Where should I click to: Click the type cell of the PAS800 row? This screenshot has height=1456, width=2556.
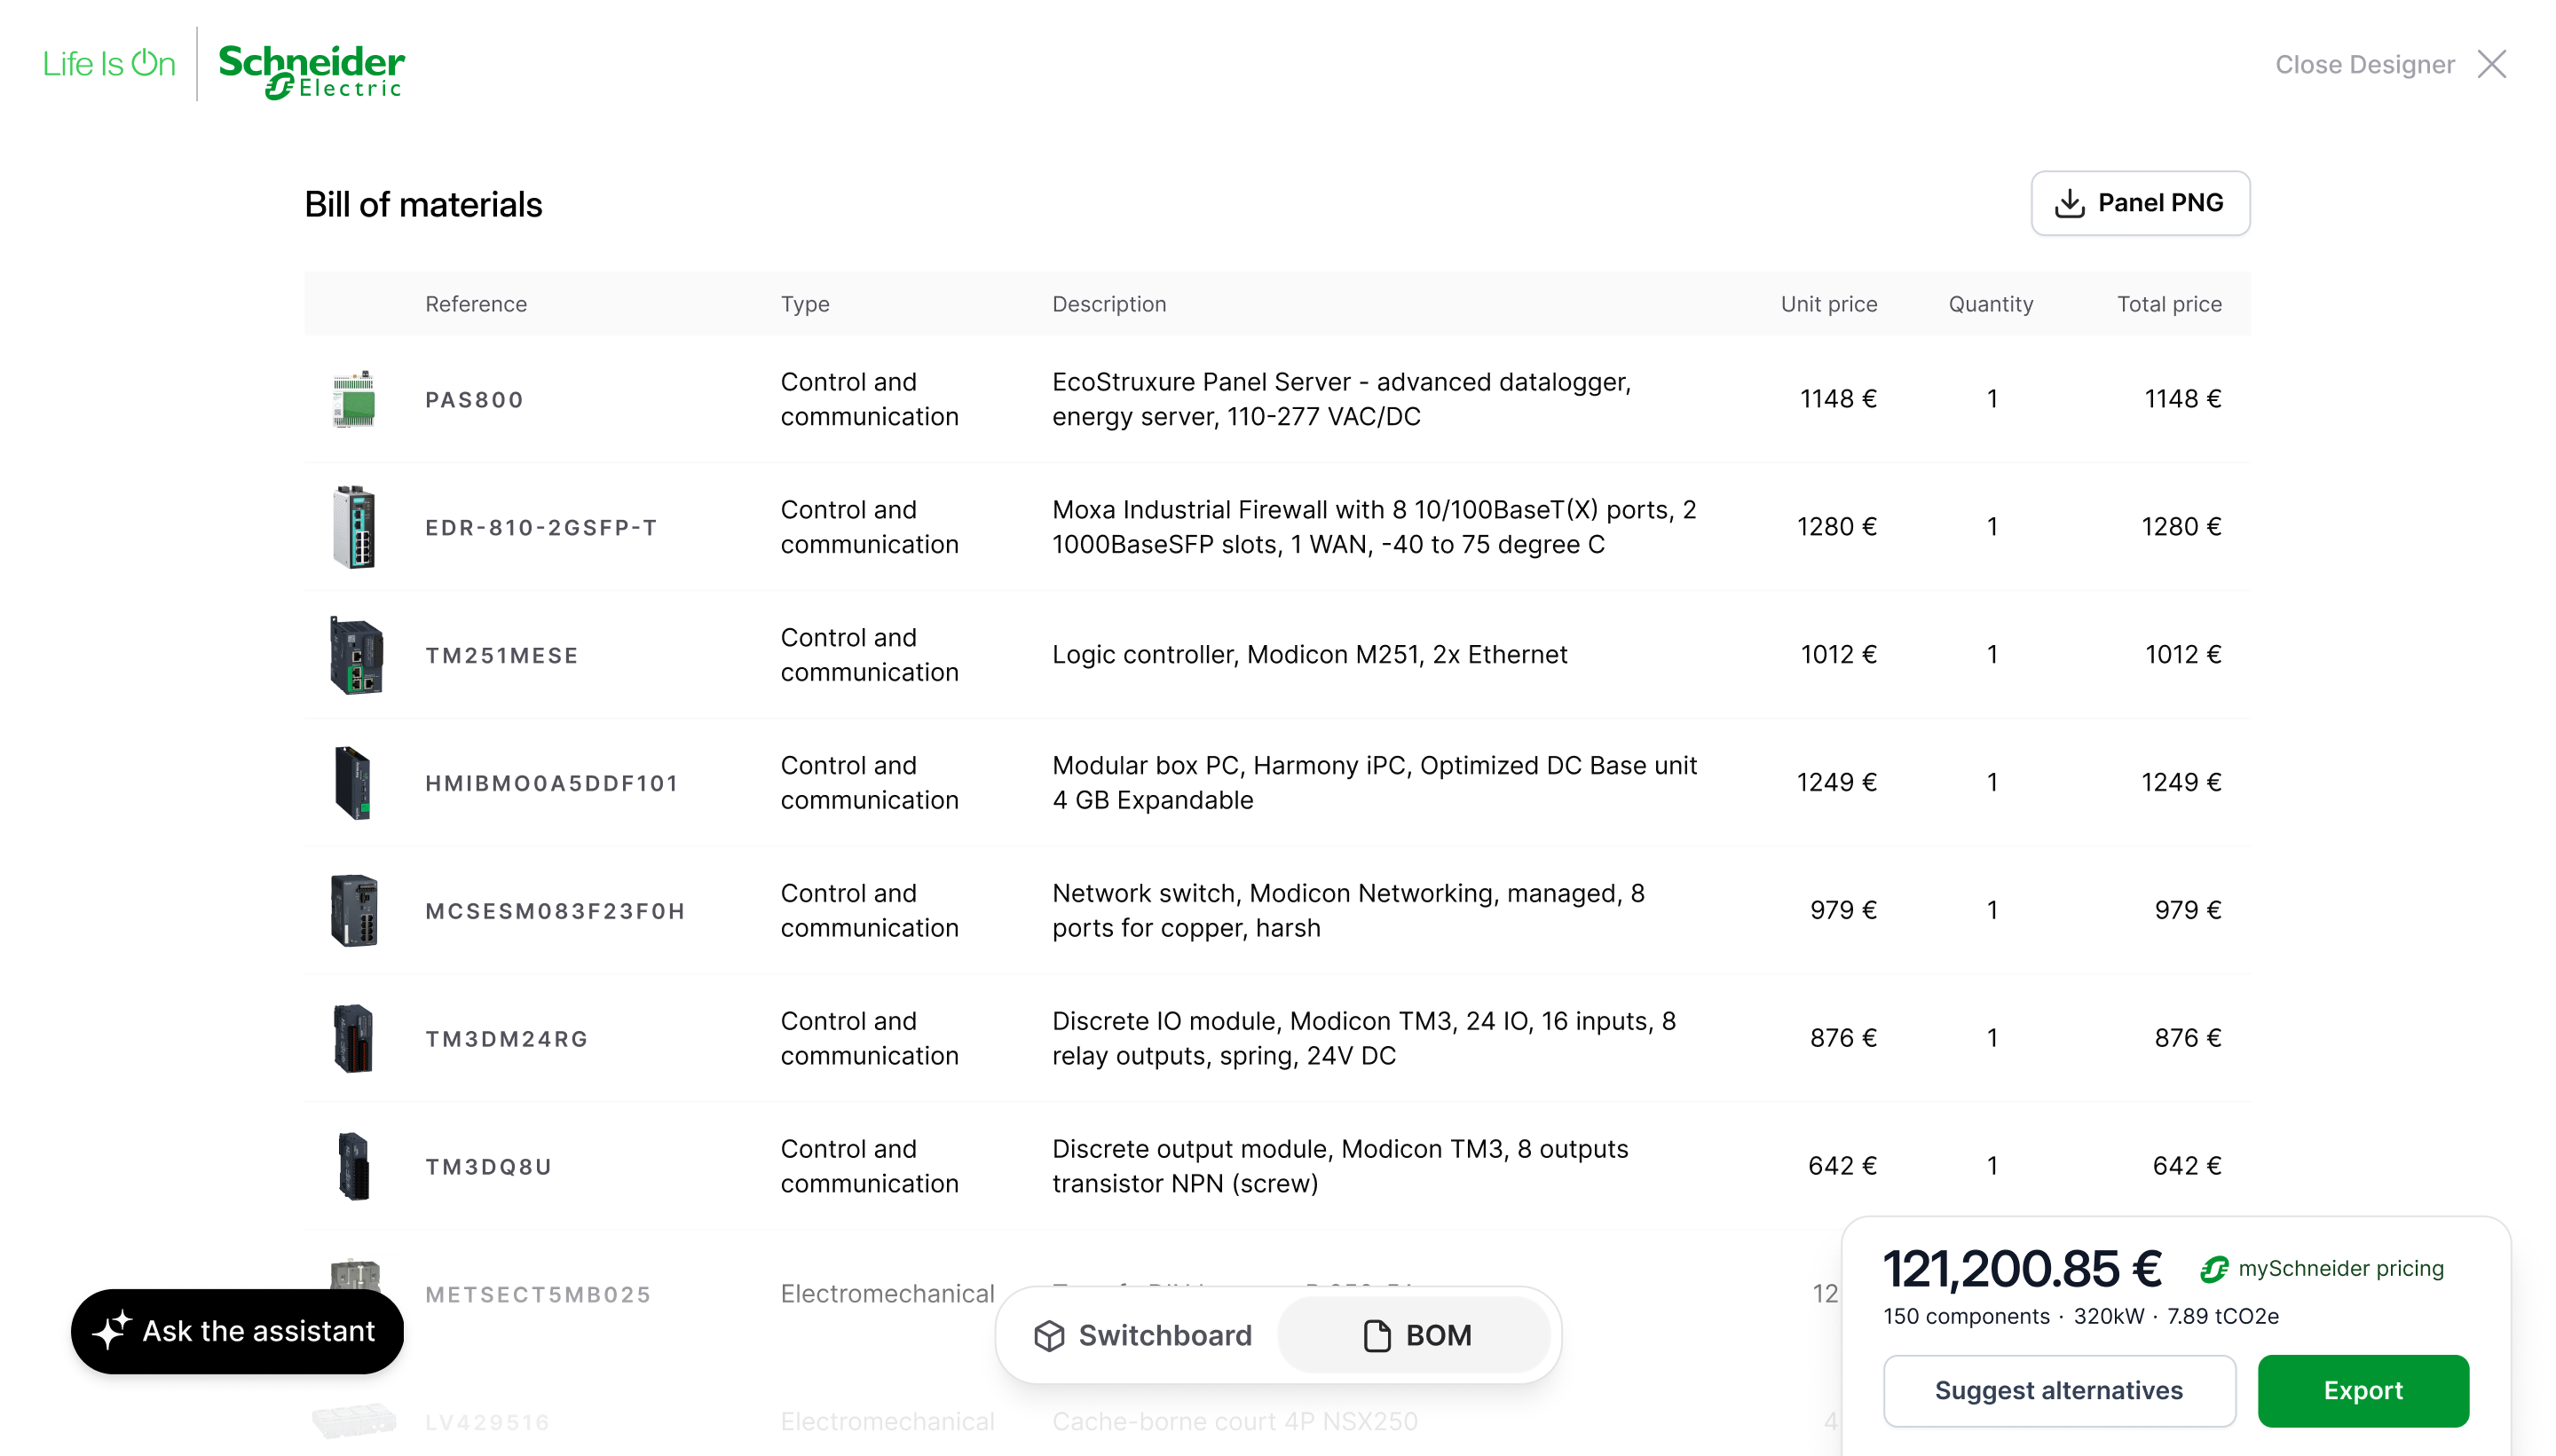869,399
